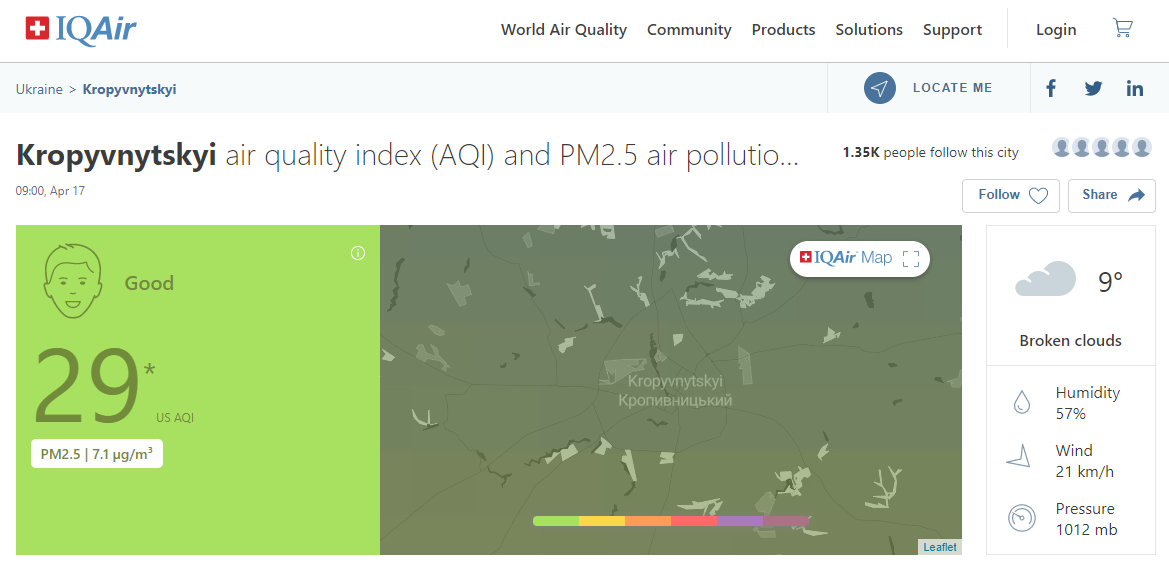This screenshot has height=573, width=1169.
Task: Expand the Solutions menu
Action: click(x=869, y=30)
